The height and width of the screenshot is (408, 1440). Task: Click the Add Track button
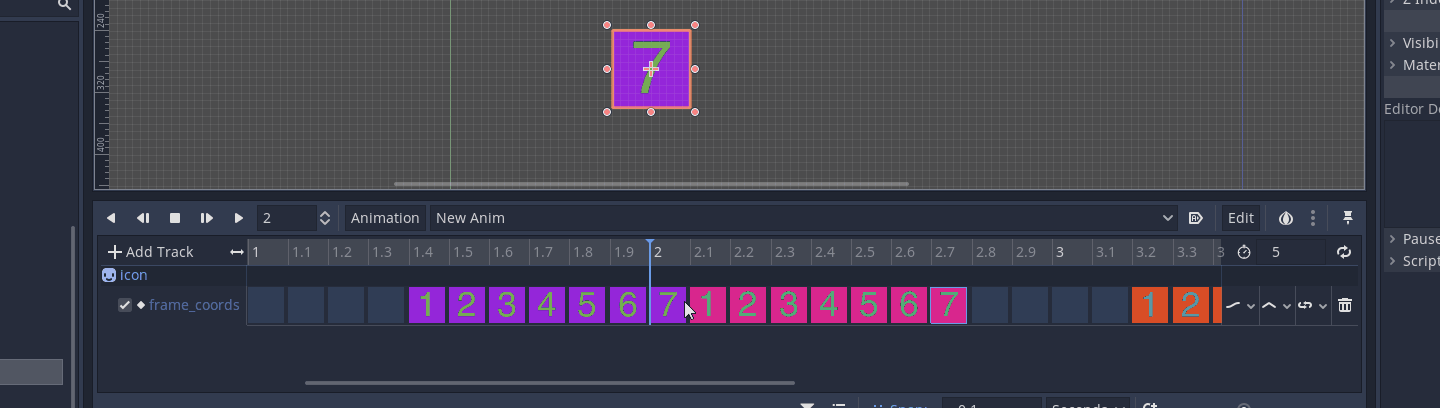151,252
